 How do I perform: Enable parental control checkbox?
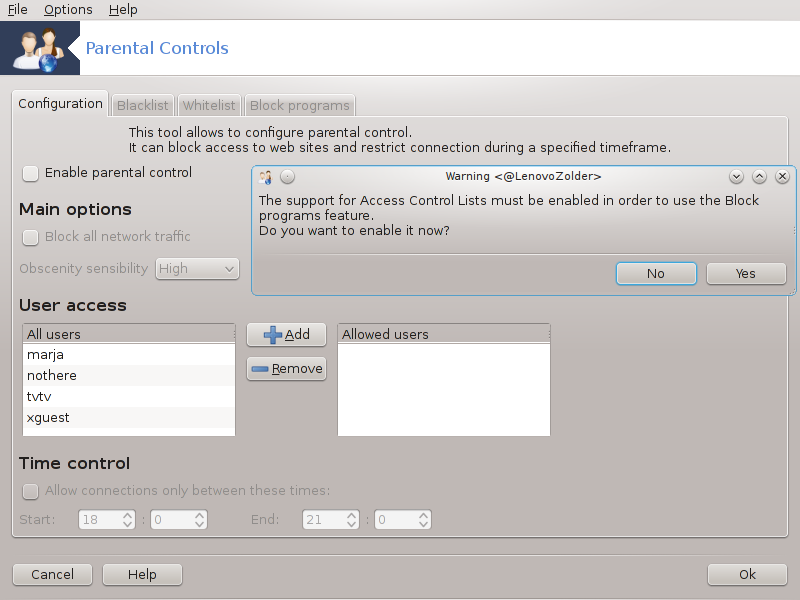[x=31, y=173]
